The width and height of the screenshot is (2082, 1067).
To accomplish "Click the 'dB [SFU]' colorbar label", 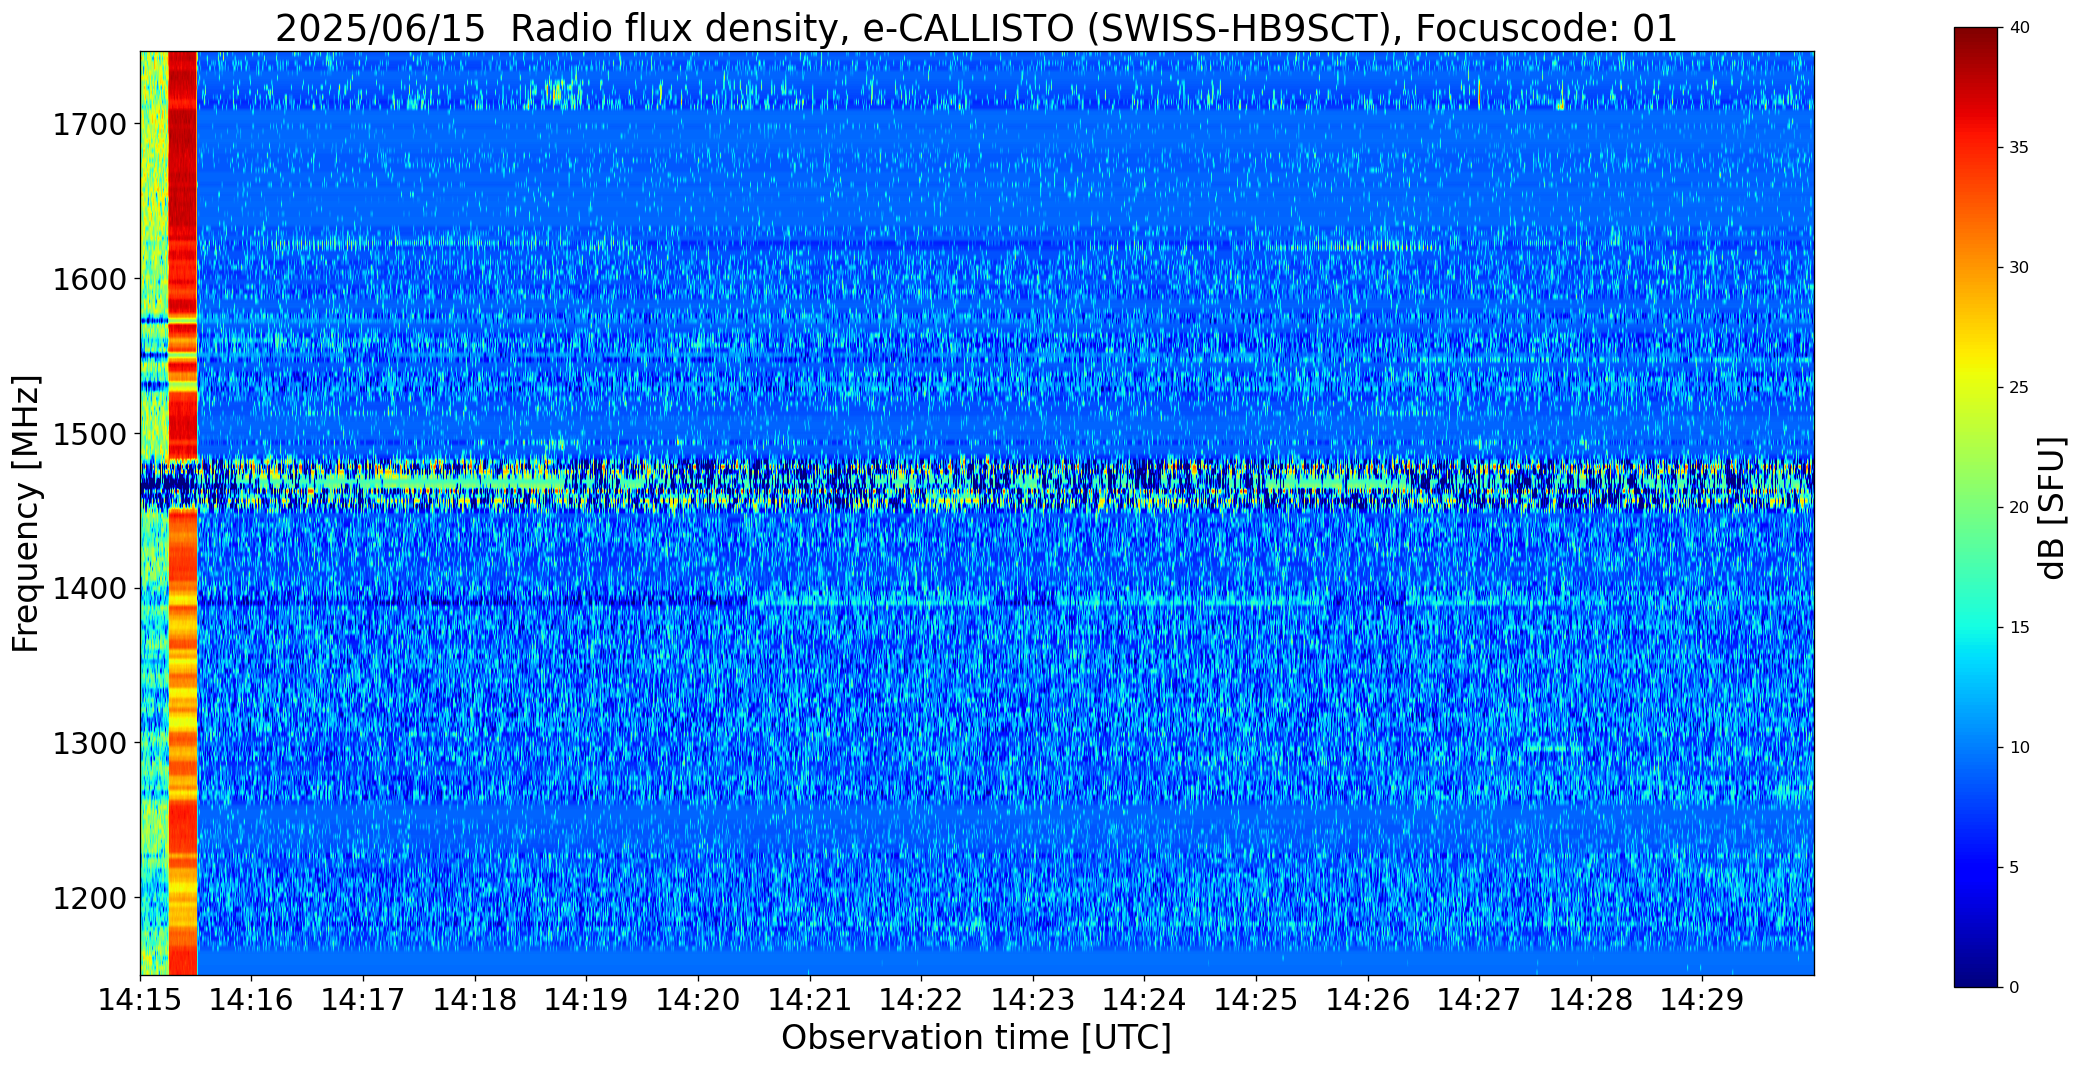I will click(2052, 507).
